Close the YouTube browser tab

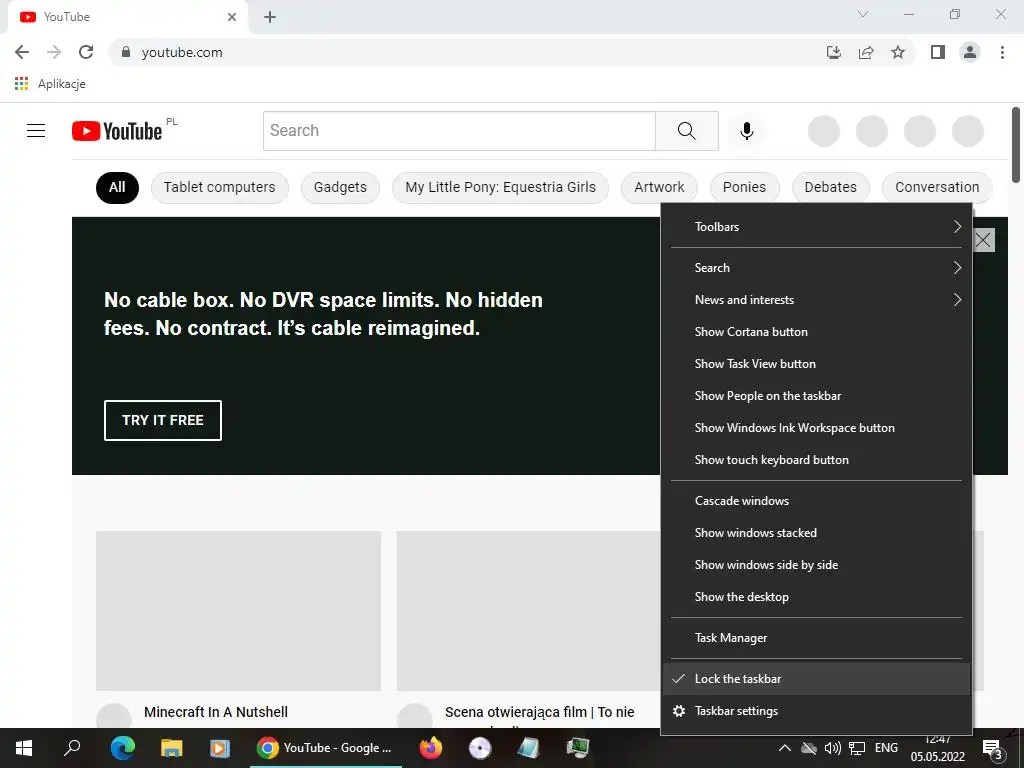pos(232,17)
